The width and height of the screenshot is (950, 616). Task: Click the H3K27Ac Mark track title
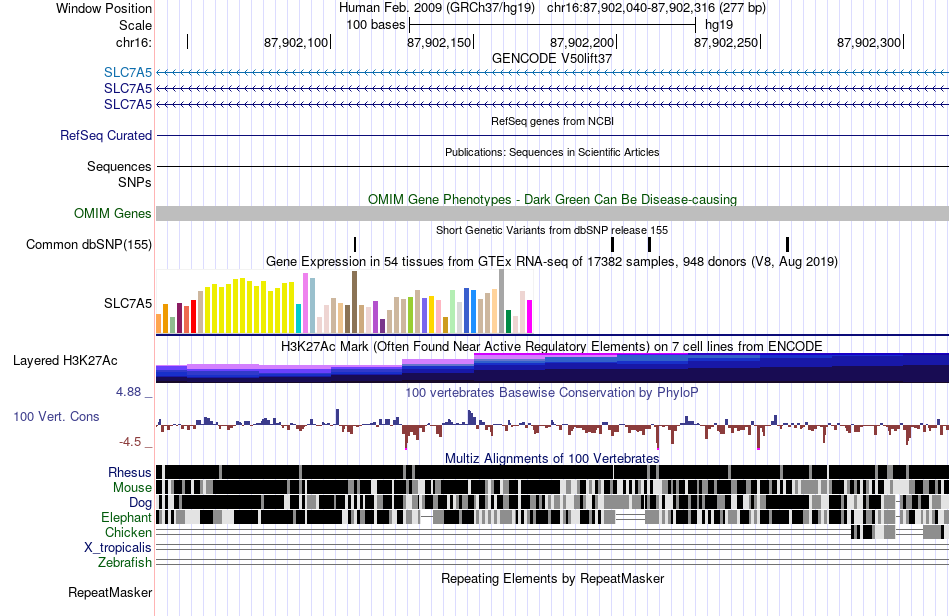click(552, 346)
